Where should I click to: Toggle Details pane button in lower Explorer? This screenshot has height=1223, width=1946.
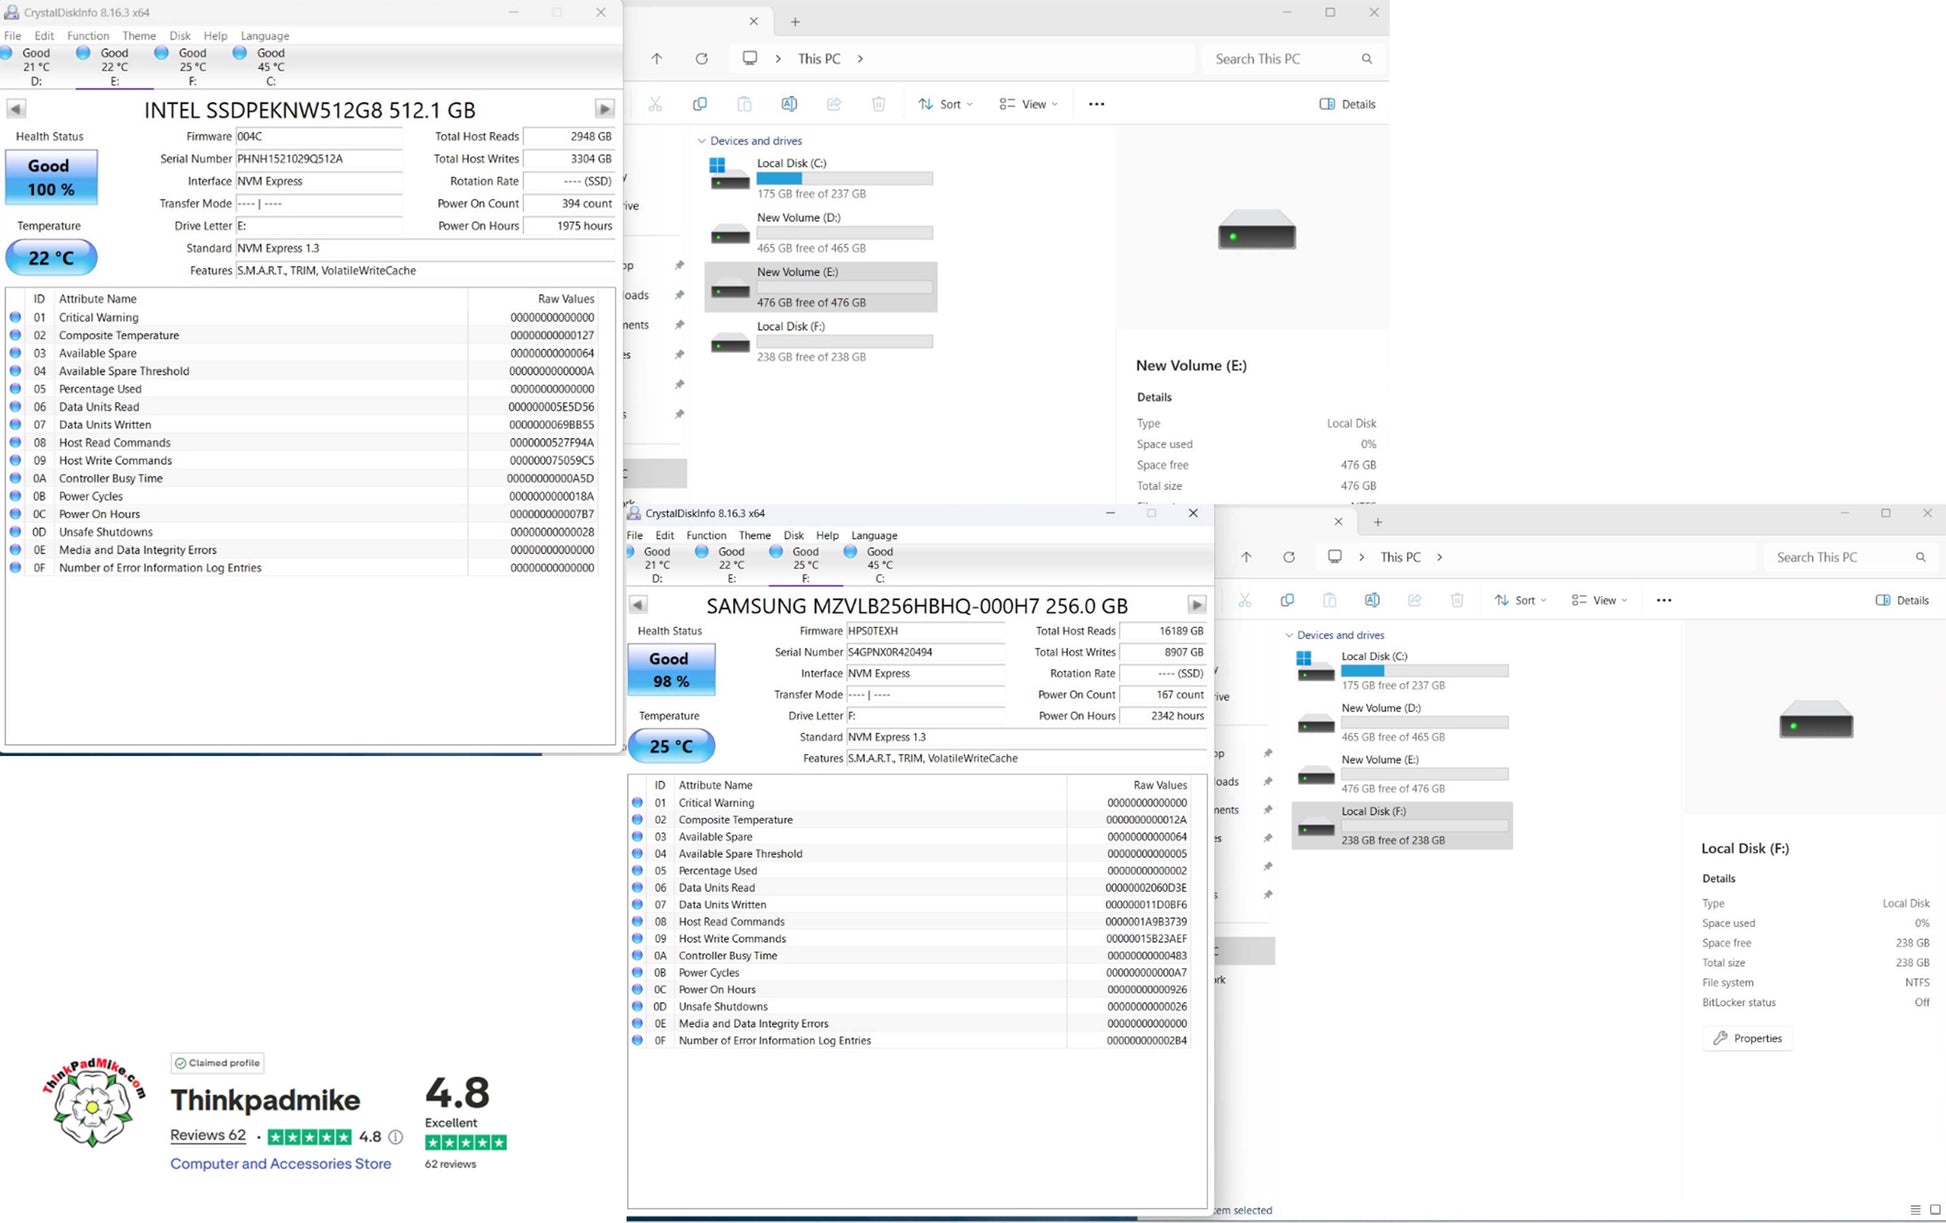tap(1902, 600)
